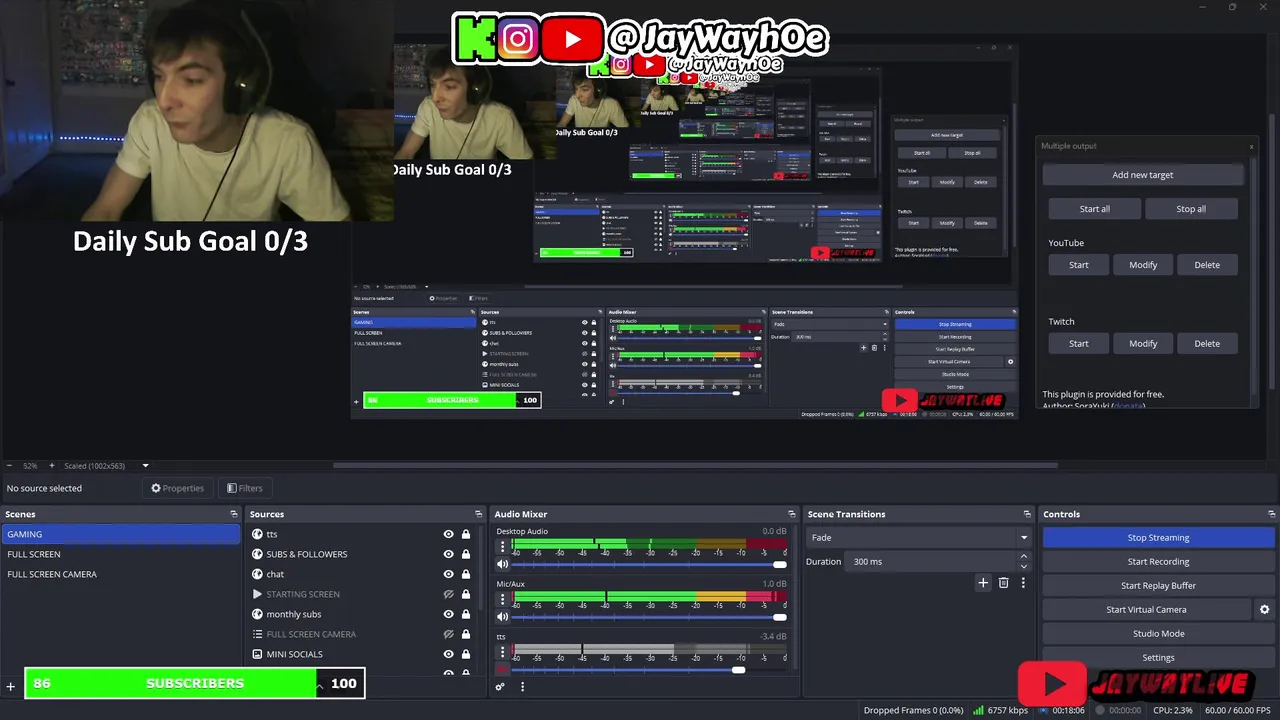The image size is (1280, 720).
Task: Unlock the tts source lock
Action: coord(466,534)
